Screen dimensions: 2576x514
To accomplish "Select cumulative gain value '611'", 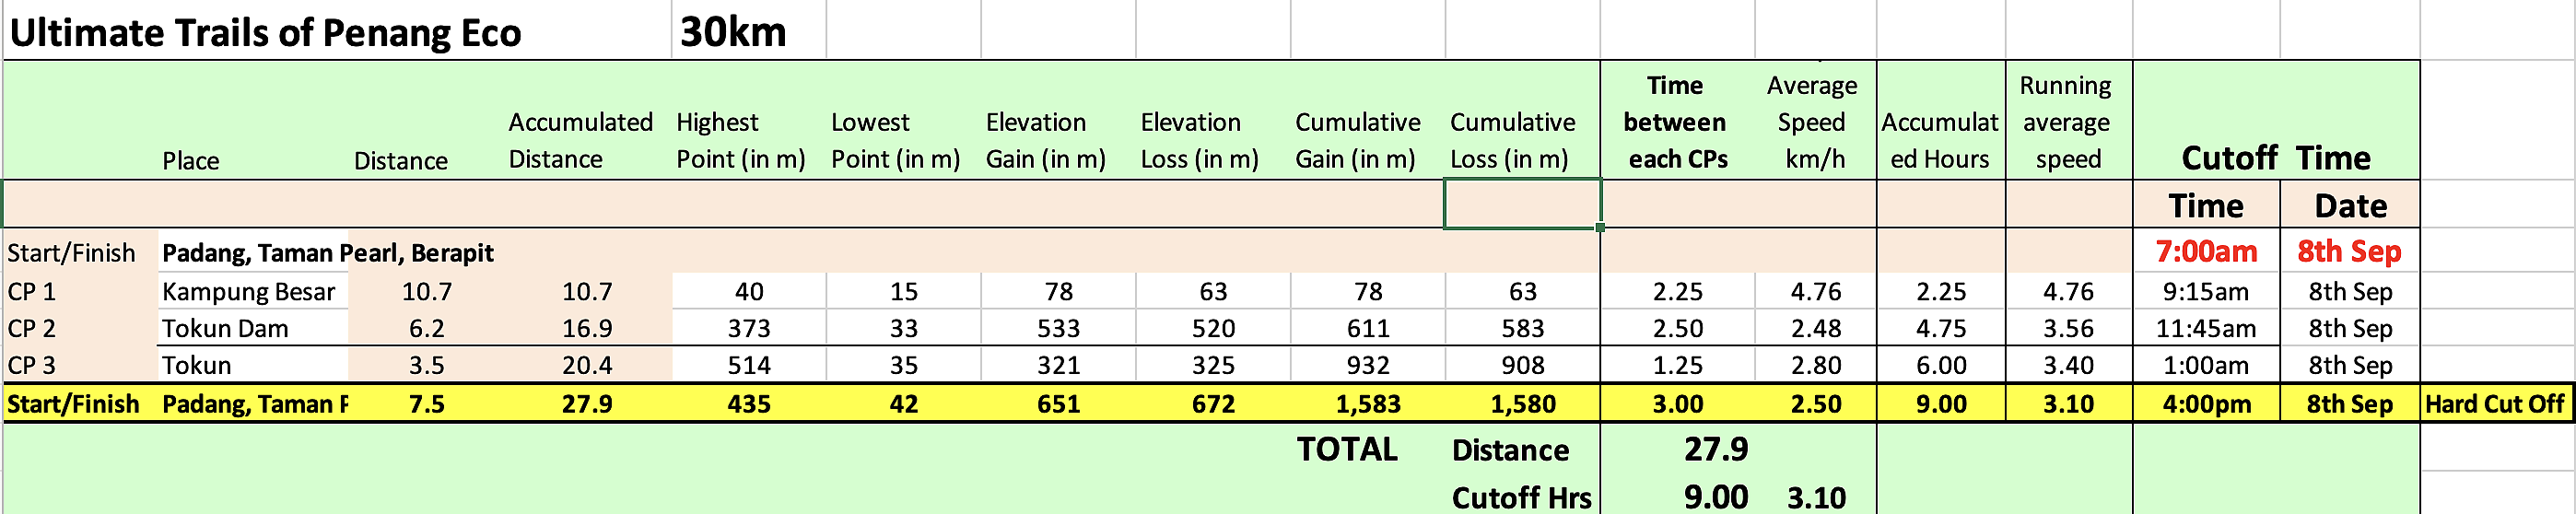I will coord(1368,329).
